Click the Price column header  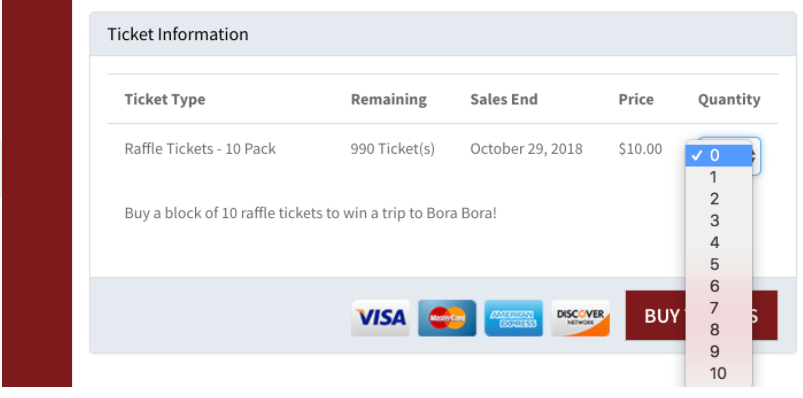pyautogui.click(x=636, y=99)
